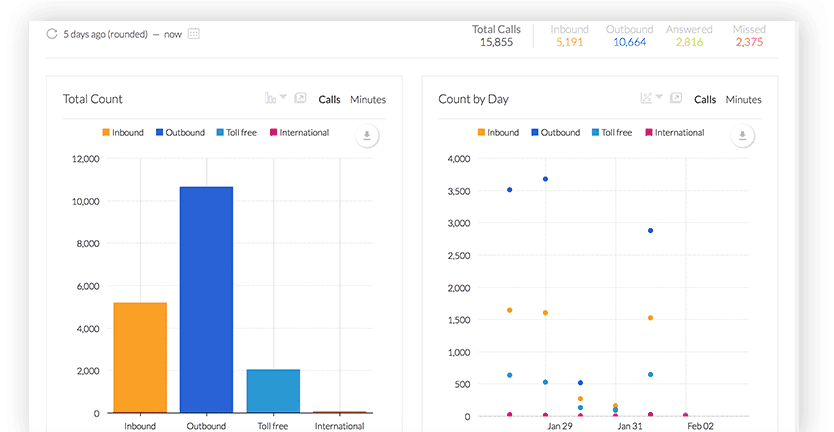
Task: Toggle International legend in Count by Day
Action: (x=675, y=133)
